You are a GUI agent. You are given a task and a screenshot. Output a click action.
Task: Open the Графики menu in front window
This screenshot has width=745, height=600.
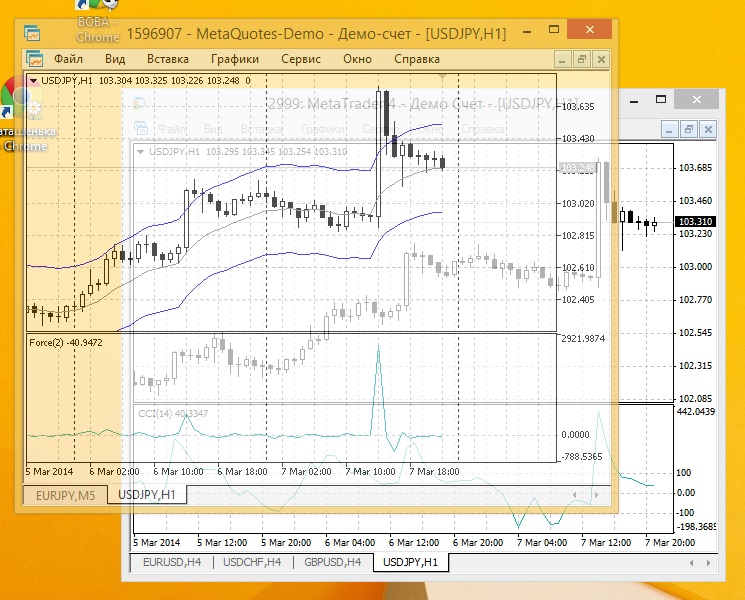tap(235, 59)
